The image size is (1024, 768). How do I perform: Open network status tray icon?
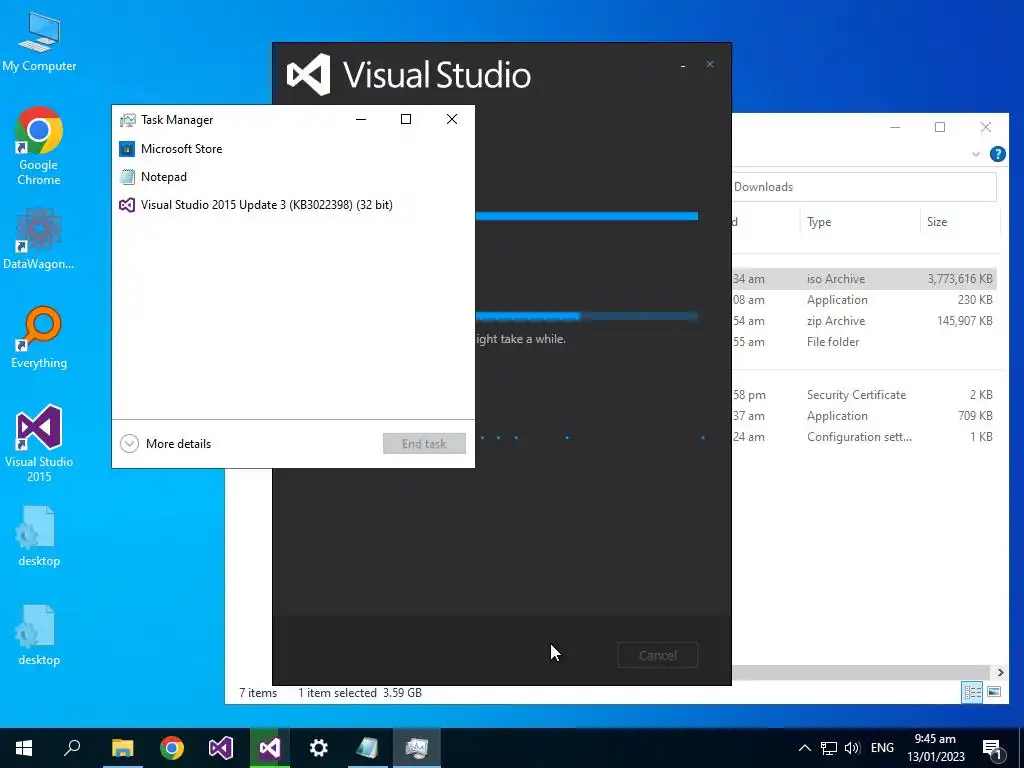pos(829,748)
